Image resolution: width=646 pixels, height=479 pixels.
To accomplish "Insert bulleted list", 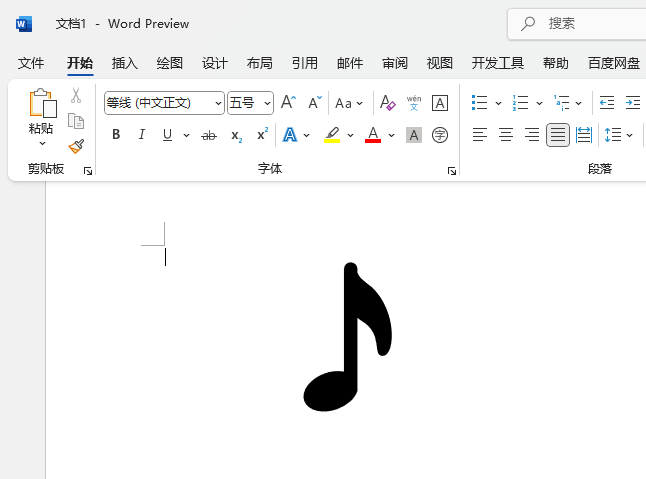I will click(x=480, y=103).
